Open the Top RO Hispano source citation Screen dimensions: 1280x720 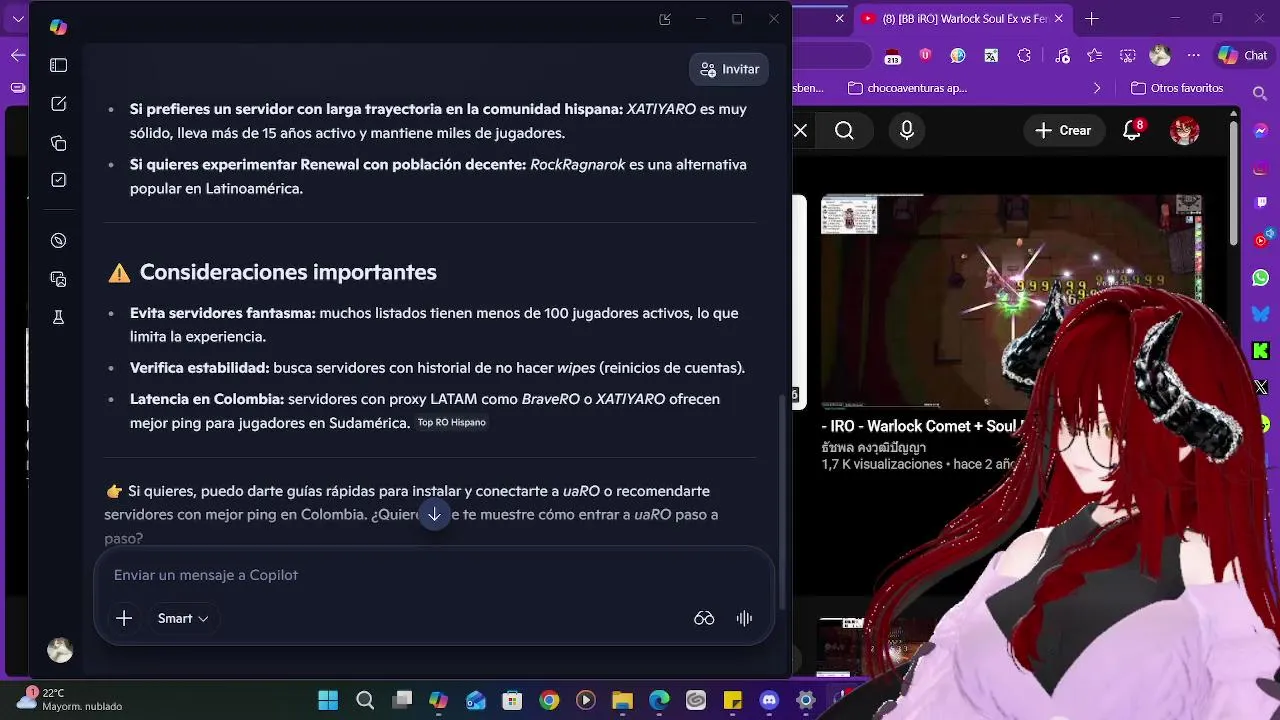[x=452, y=423]
